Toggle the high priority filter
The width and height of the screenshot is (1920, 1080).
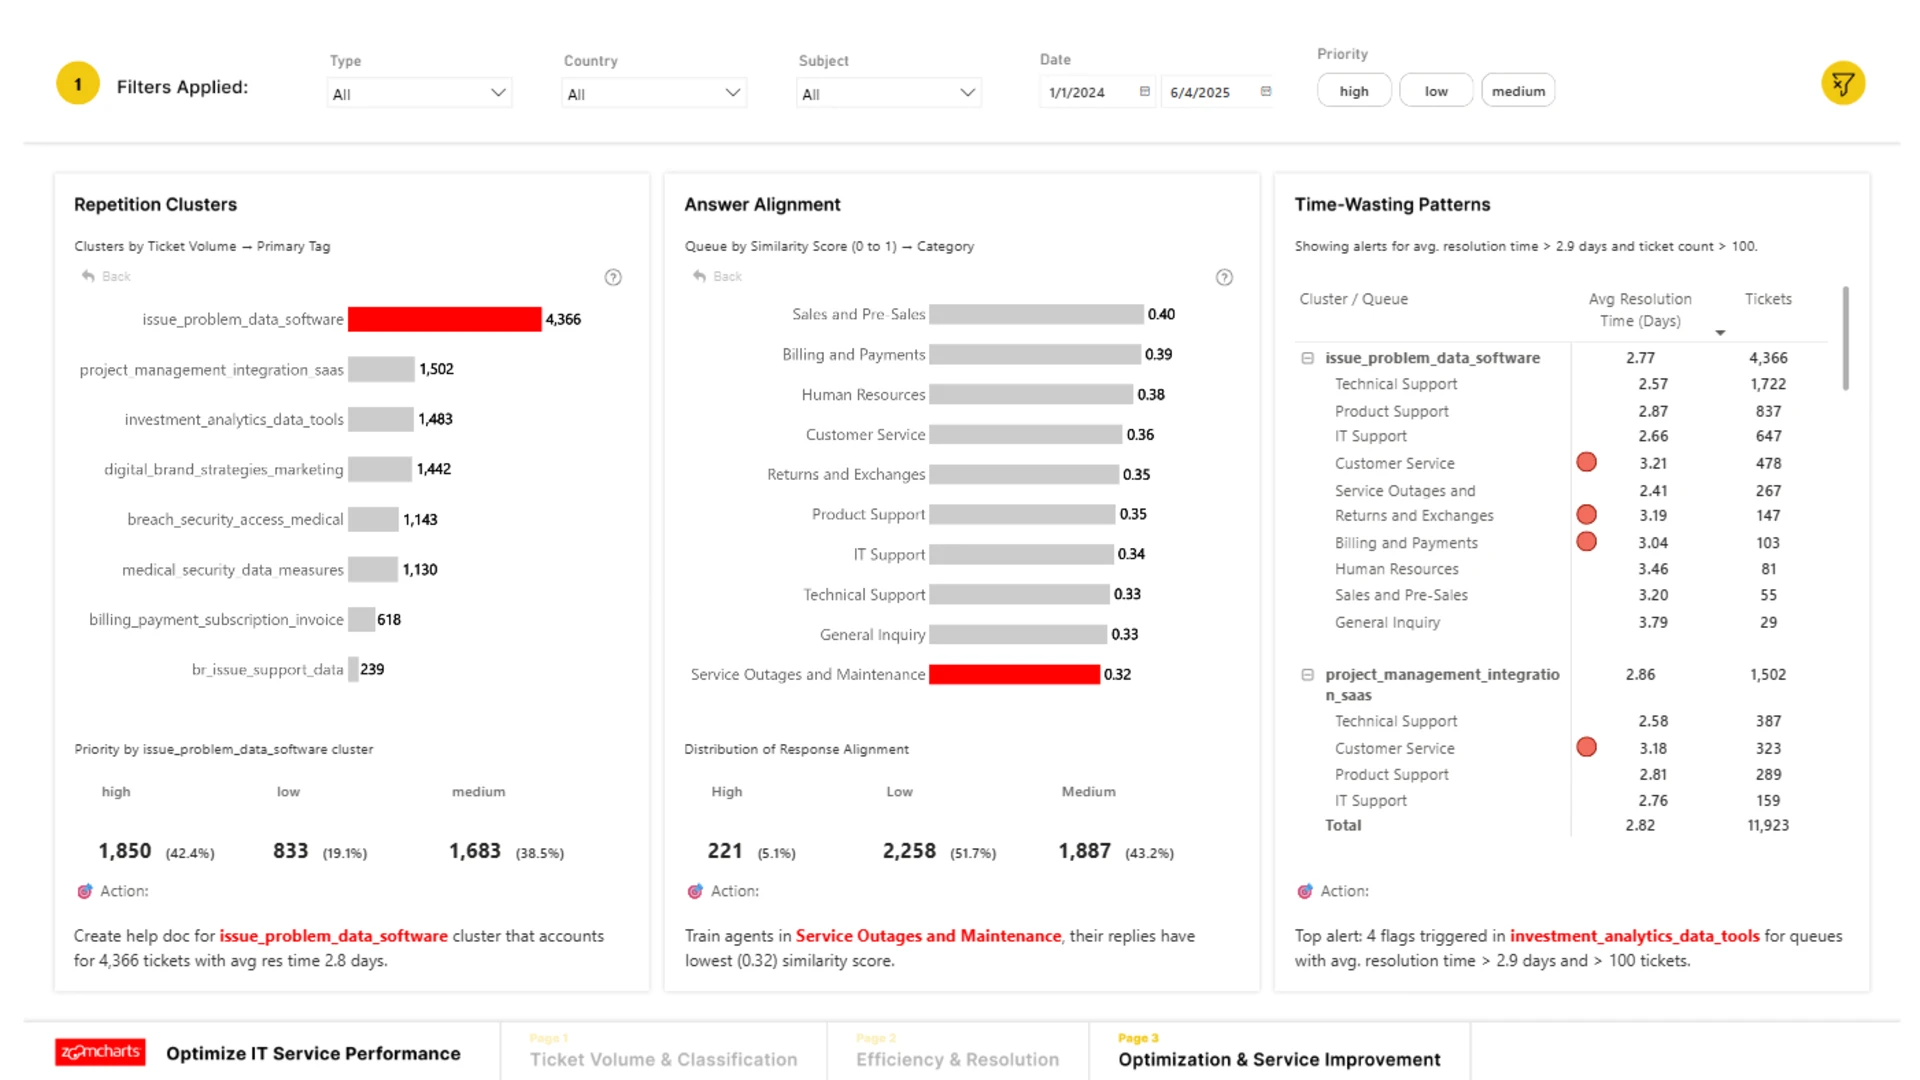pyautogui.click(x=1353, y=91)
